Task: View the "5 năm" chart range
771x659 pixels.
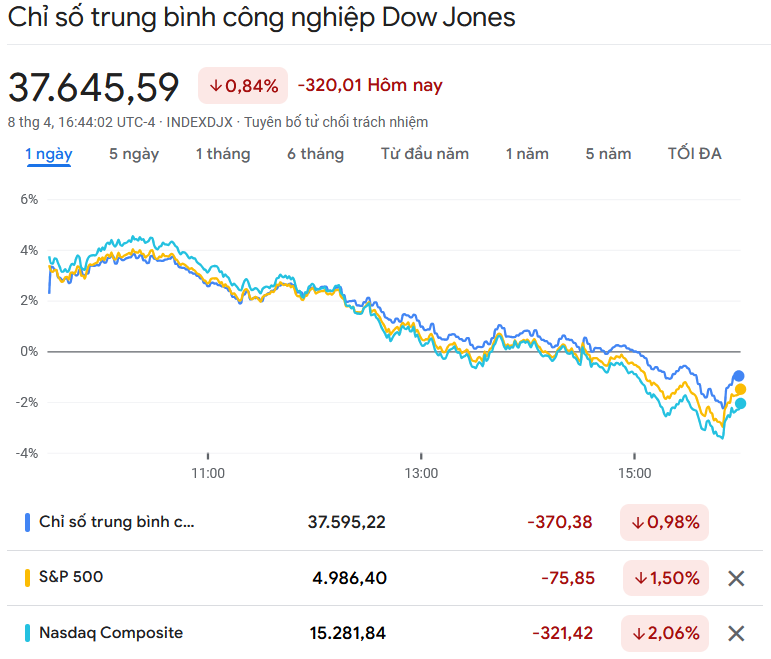Action: [609, 154]
